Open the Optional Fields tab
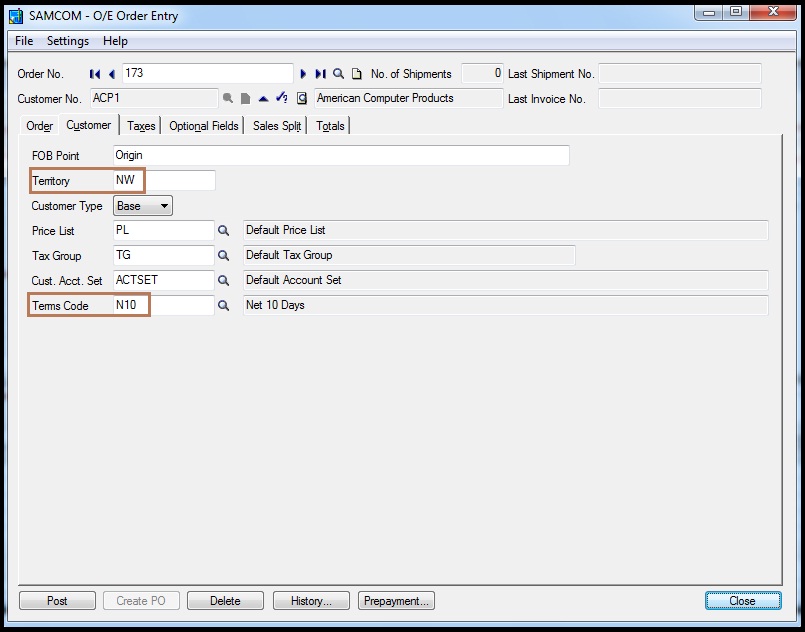The image size is (805, 632). point(203,126)
